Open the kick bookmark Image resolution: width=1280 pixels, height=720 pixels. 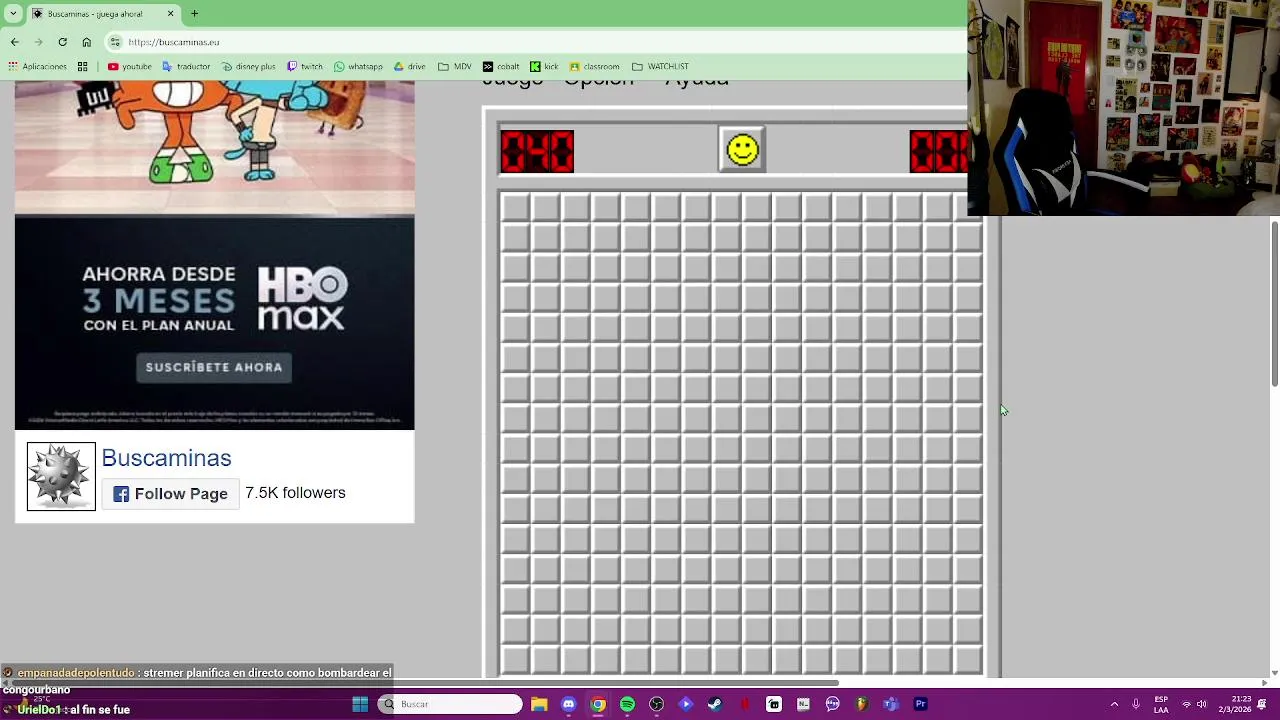pyautogui.click(x=544, y=67)
